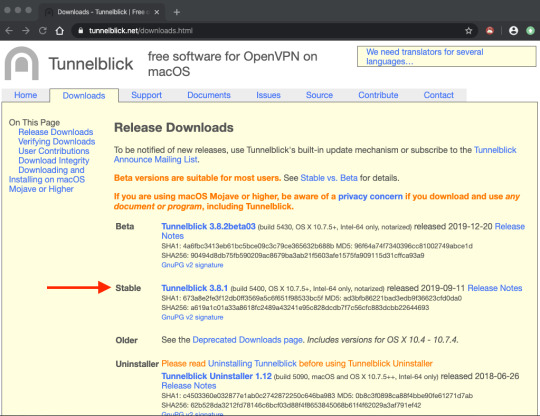This screenshot has height=416, width=540.
Task: Open the 'privacy concern' link
Action: (370, 196)
